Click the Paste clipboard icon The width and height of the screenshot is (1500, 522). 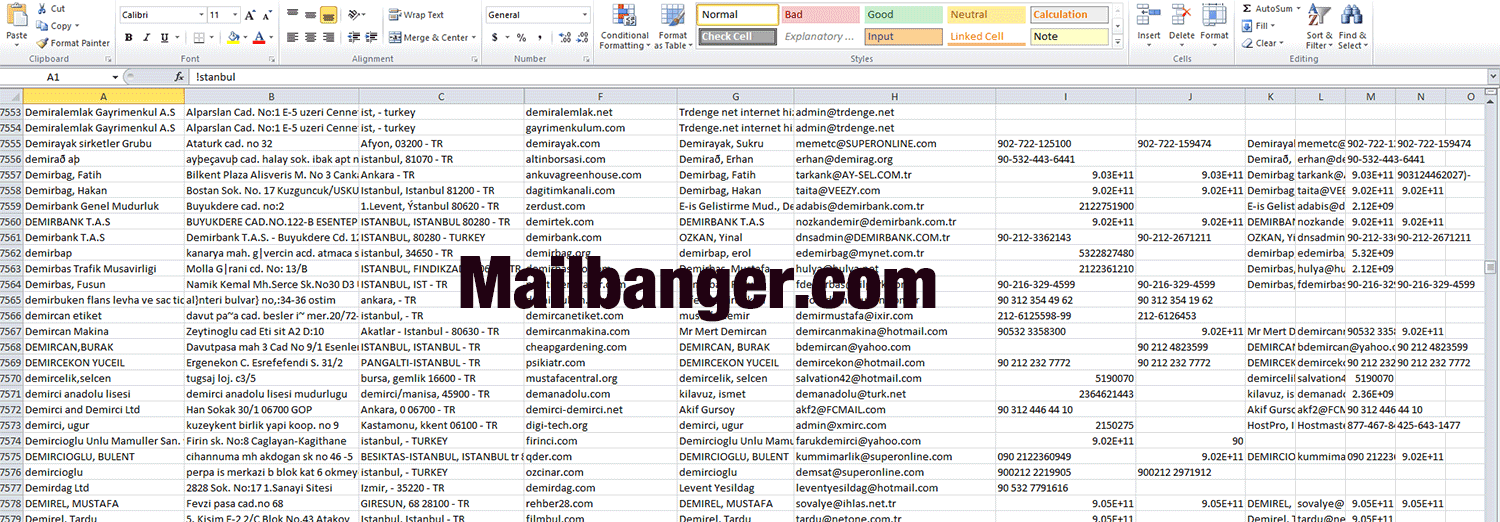coord(17,16)
